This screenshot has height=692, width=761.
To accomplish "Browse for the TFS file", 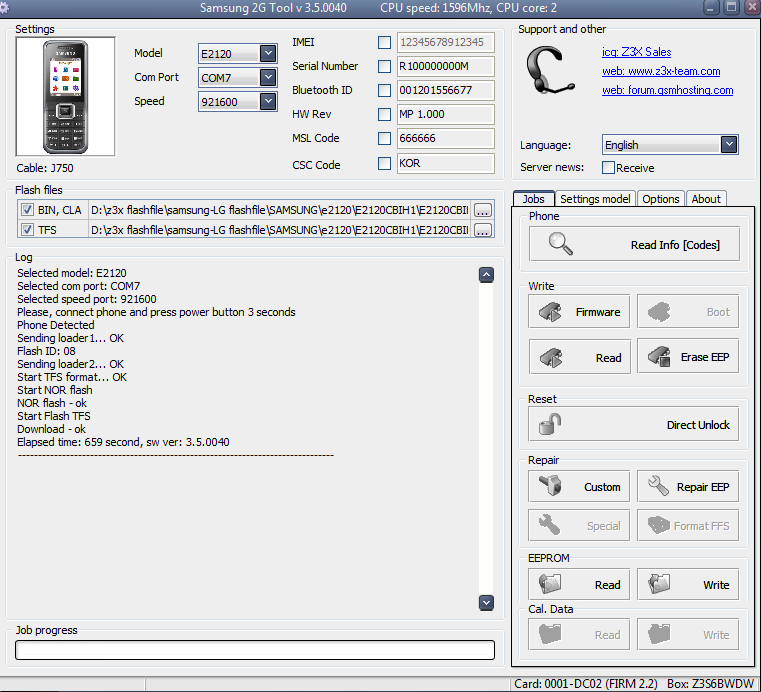I will pos(482,230).
